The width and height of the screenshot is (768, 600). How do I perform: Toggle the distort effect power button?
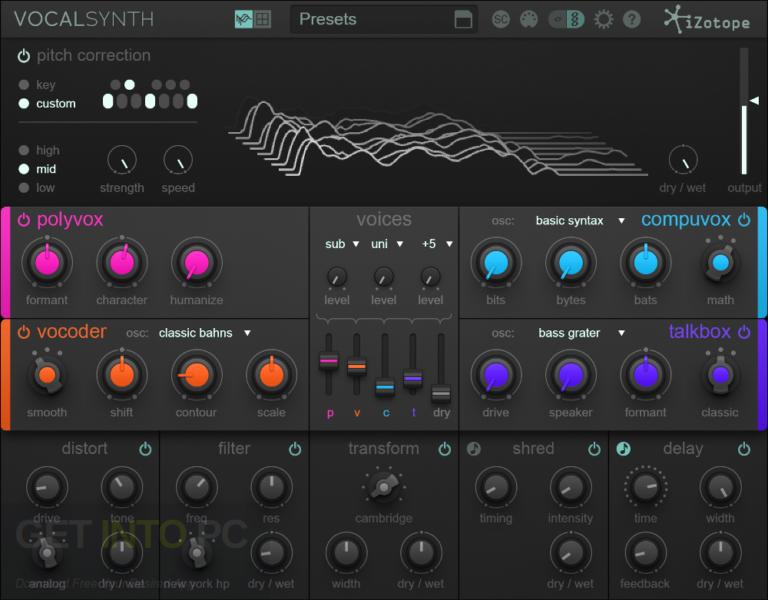point(145,449)
